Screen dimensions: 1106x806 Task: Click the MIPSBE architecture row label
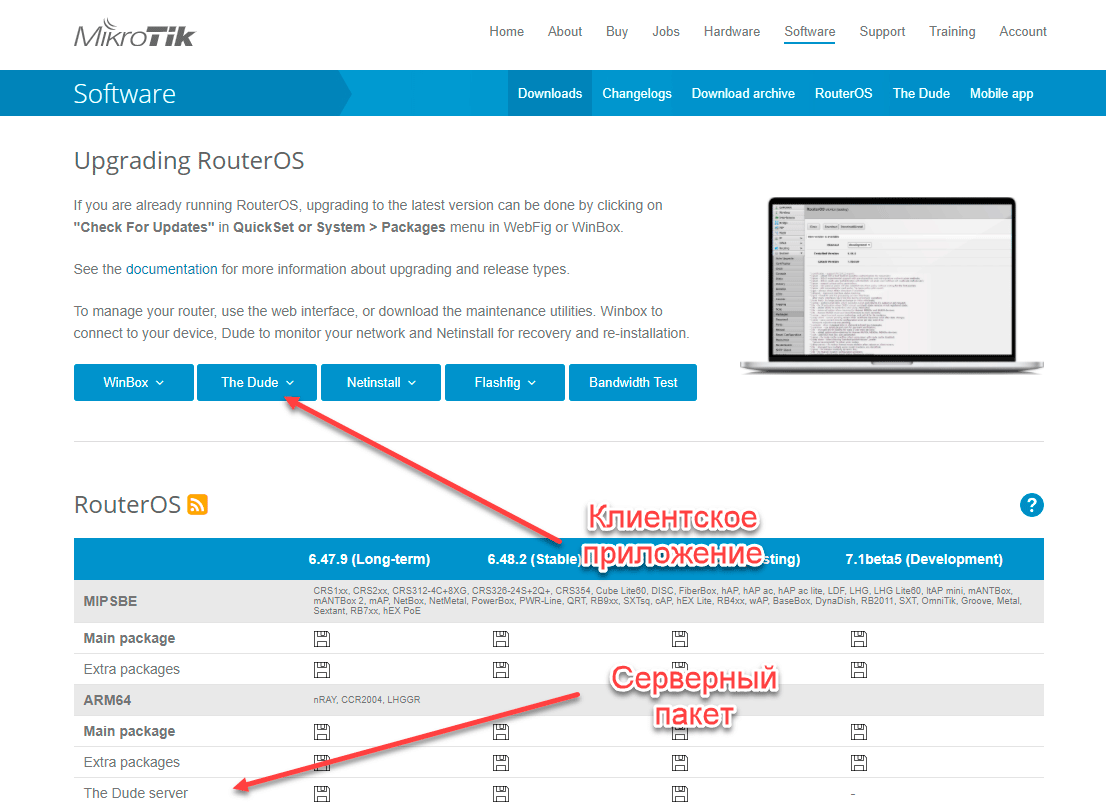(x=110, y=602)
